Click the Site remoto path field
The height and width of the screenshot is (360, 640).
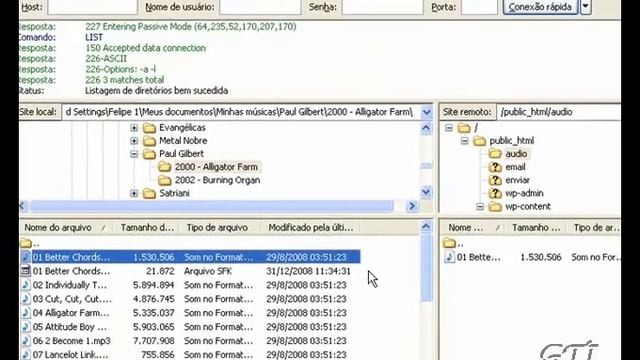point(558,112)
